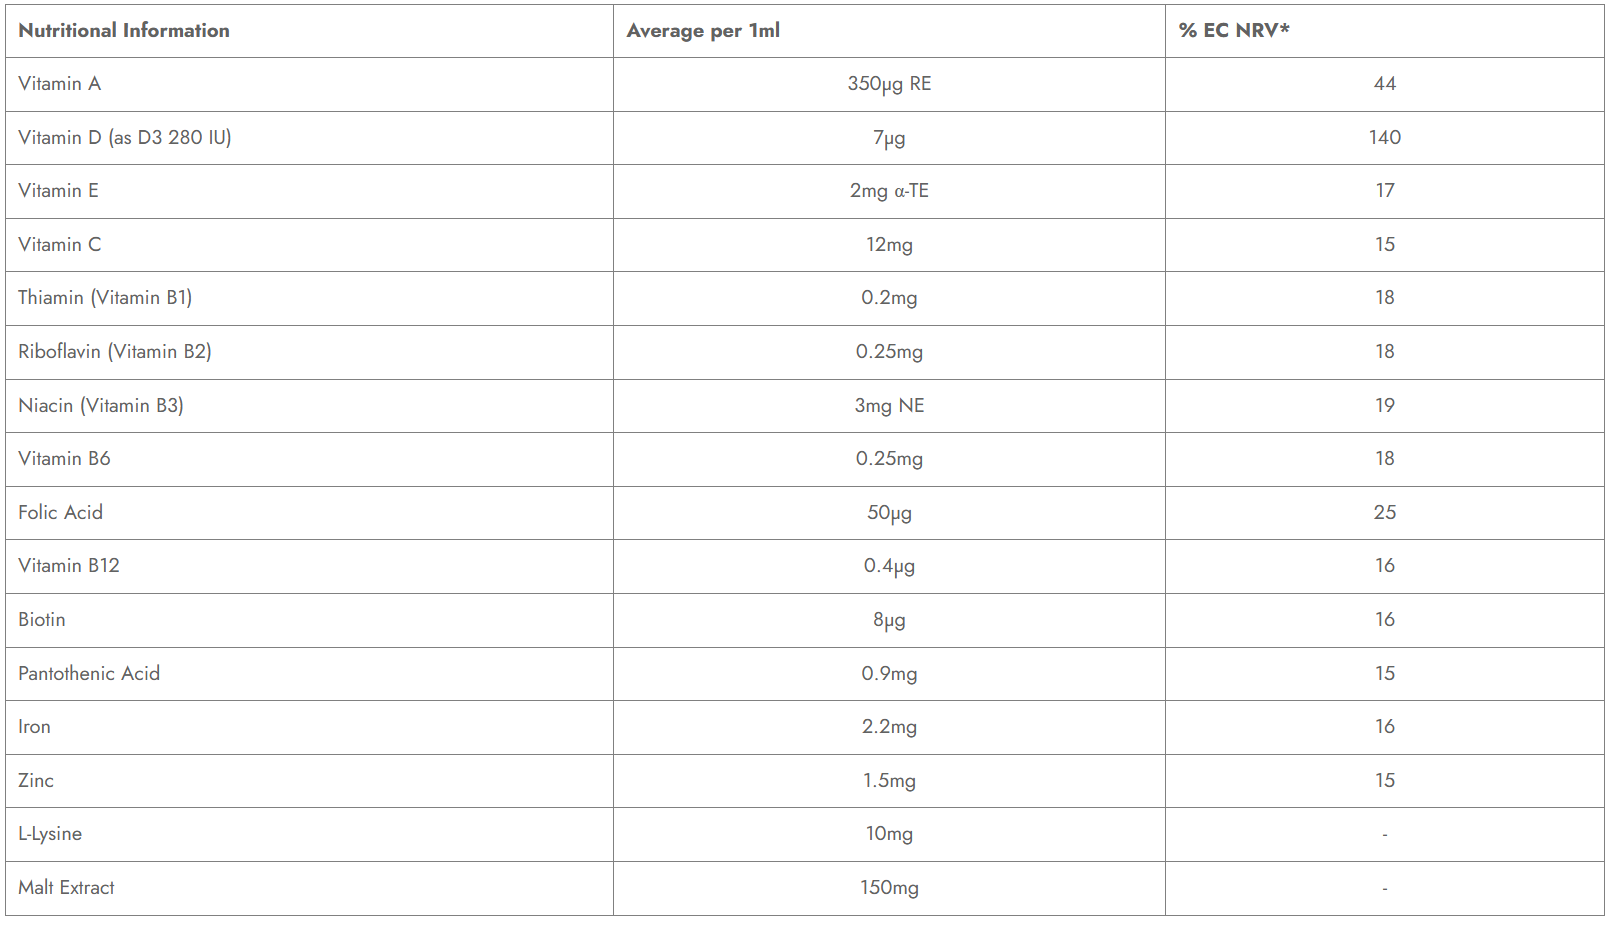Click the 2mg α-TE amount

889,191
